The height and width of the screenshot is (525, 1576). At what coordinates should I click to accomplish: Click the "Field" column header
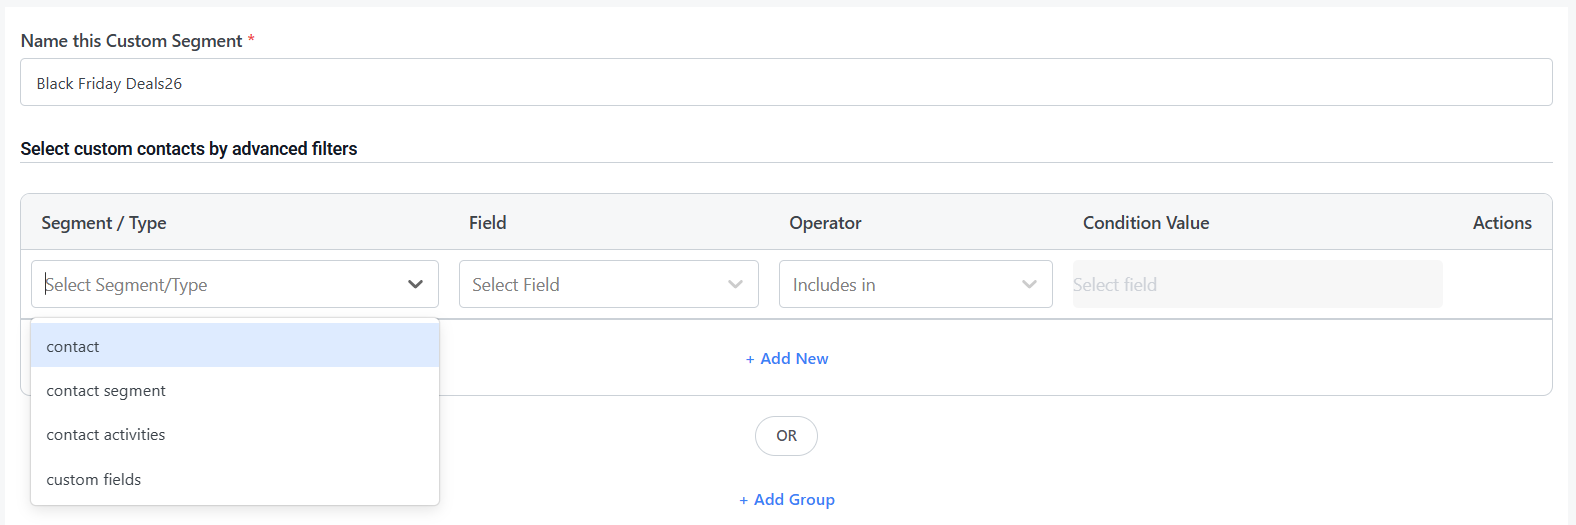[x=488, y=222]
